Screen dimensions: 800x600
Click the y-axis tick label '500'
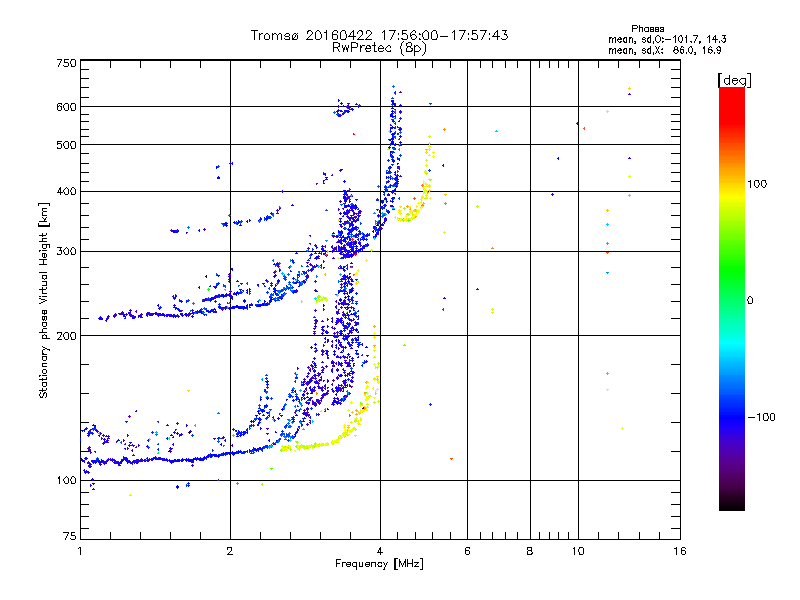tap(67, 145)
